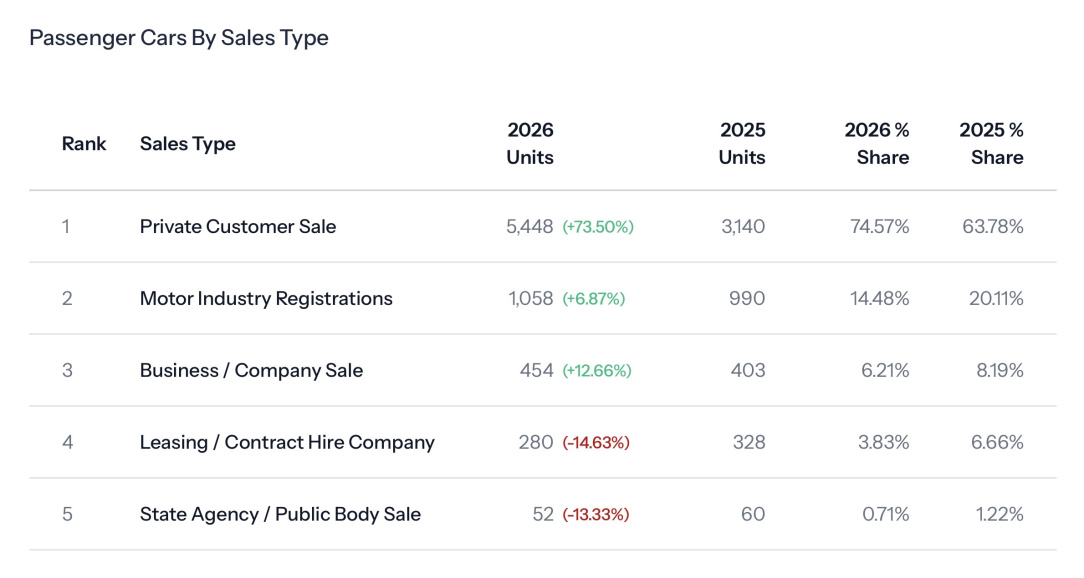This screenshot has height=578, width=1084.
Task: Click the -13.33% change value
Action: pyautogui.click(x=596, y=515)
